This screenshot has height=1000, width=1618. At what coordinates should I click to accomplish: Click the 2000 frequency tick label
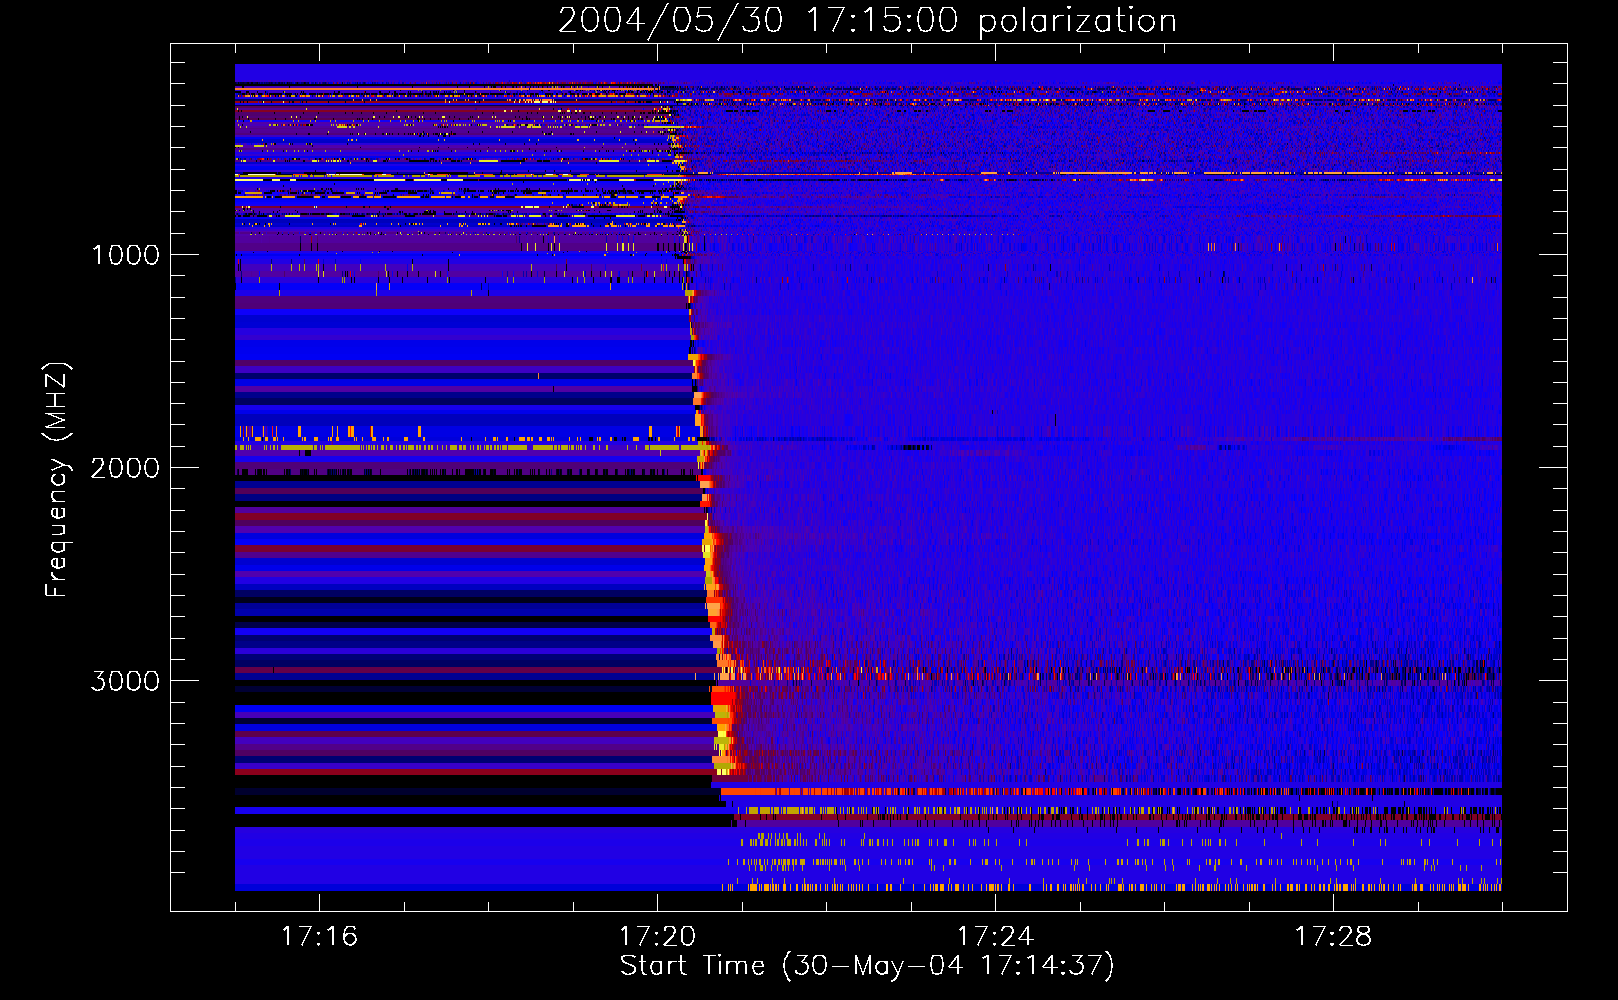(x=125, y=468)
